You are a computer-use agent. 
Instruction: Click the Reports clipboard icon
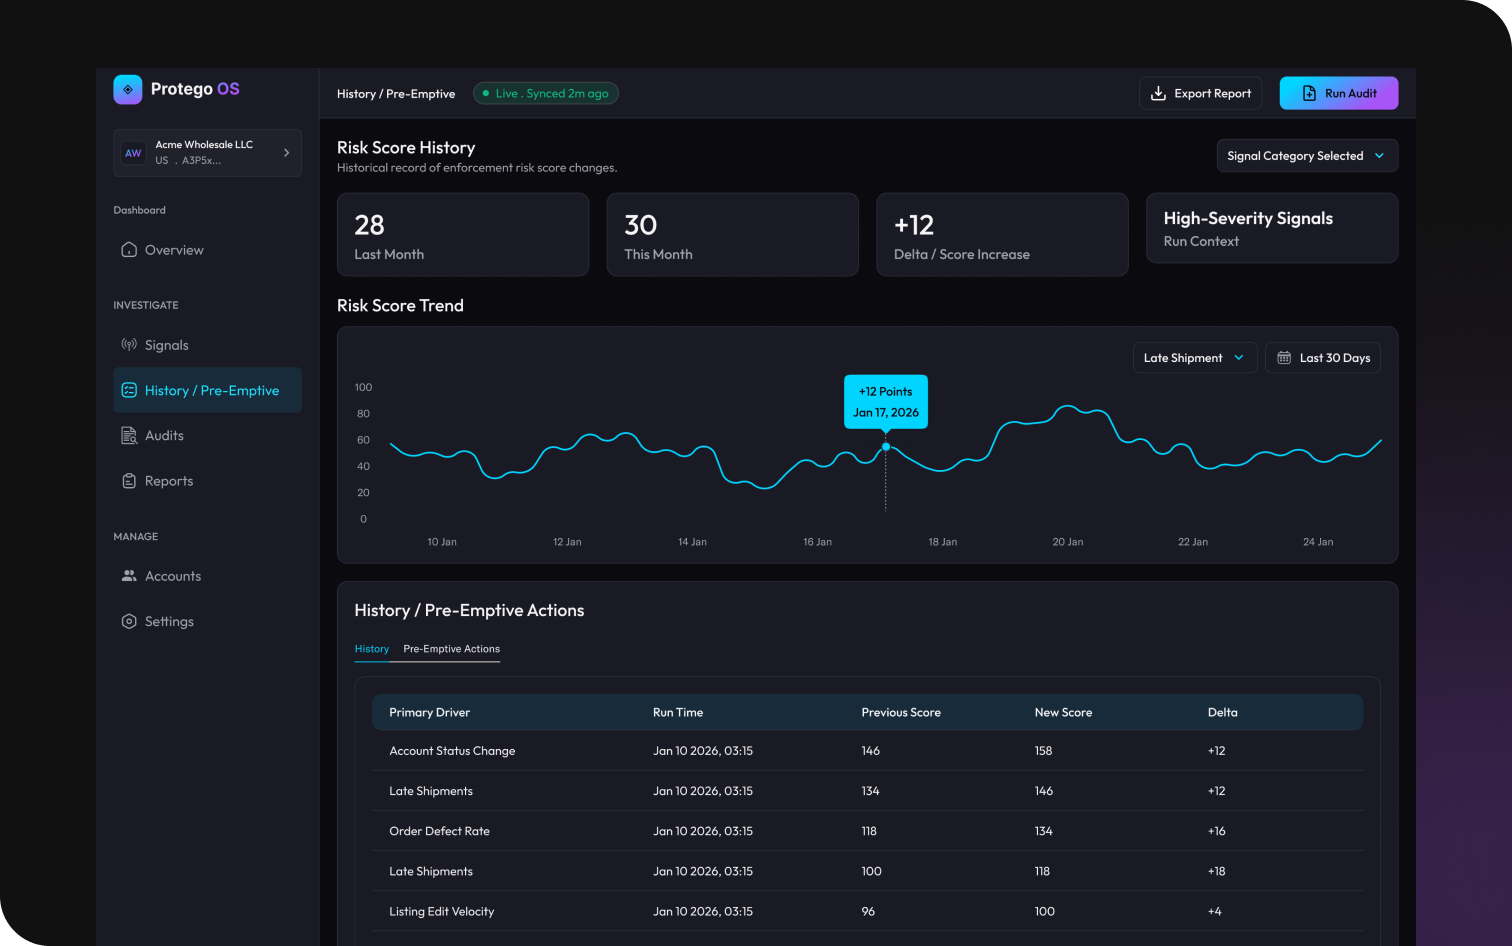pos(129,481)
